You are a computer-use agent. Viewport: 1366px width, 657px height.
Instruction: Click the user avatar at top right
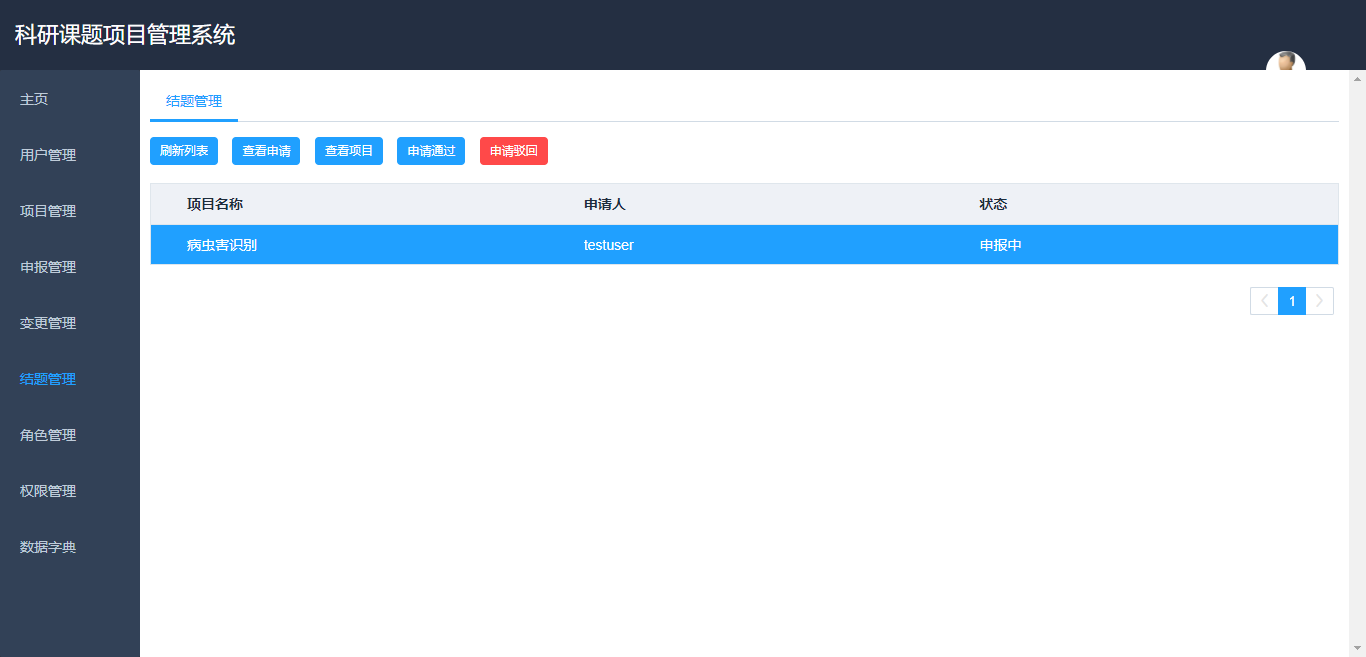[x=1285, y=61]
